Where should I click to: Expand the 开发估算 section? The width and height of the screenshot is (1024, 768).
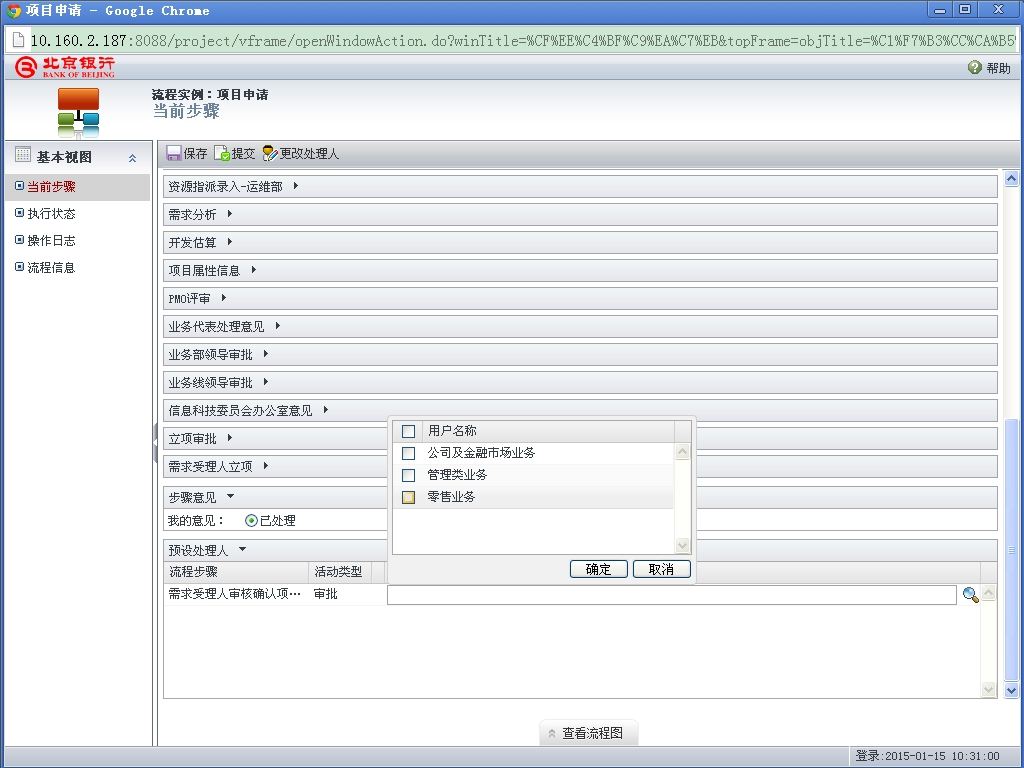(x=230, y=242)
